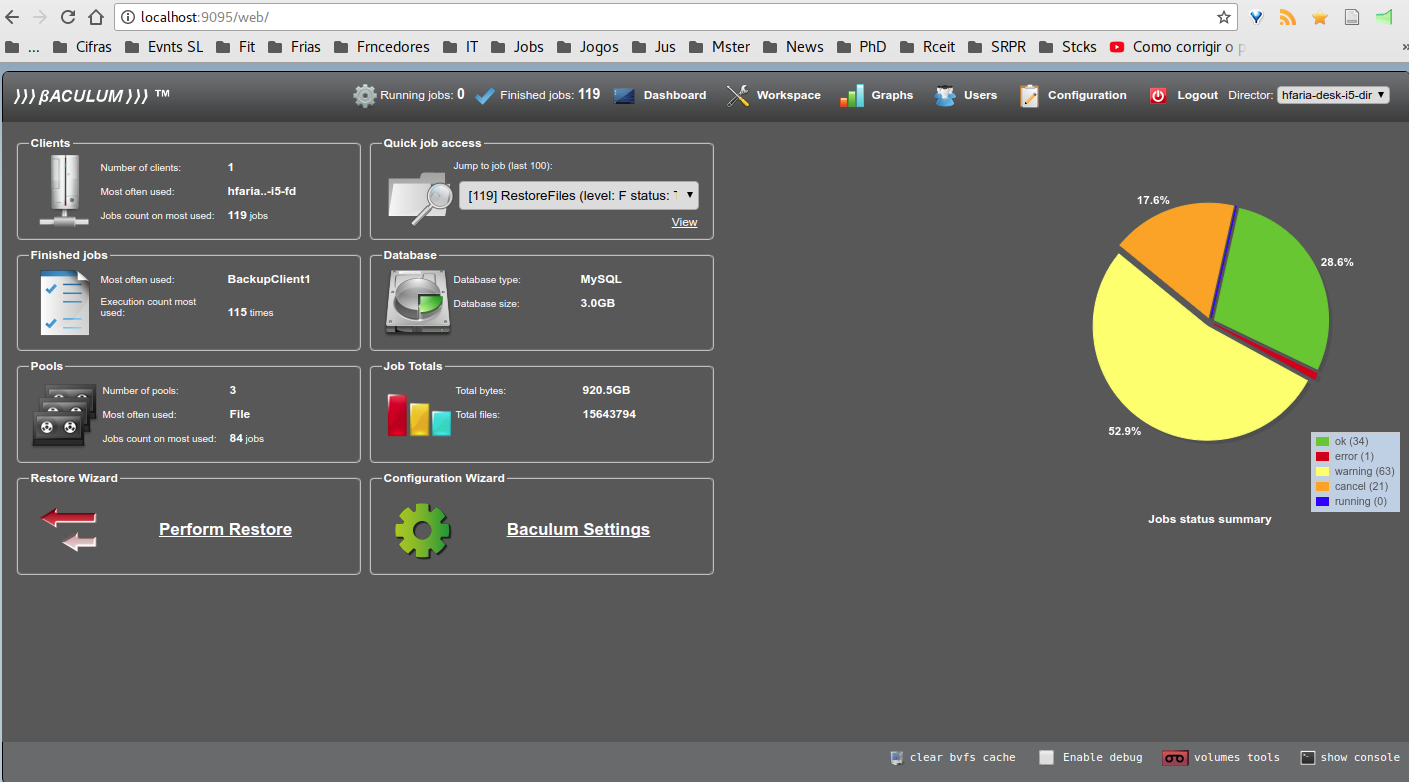Open the Baculum Settings link
This screenshot has width=1409, height=782.
[x=578, y=529]
